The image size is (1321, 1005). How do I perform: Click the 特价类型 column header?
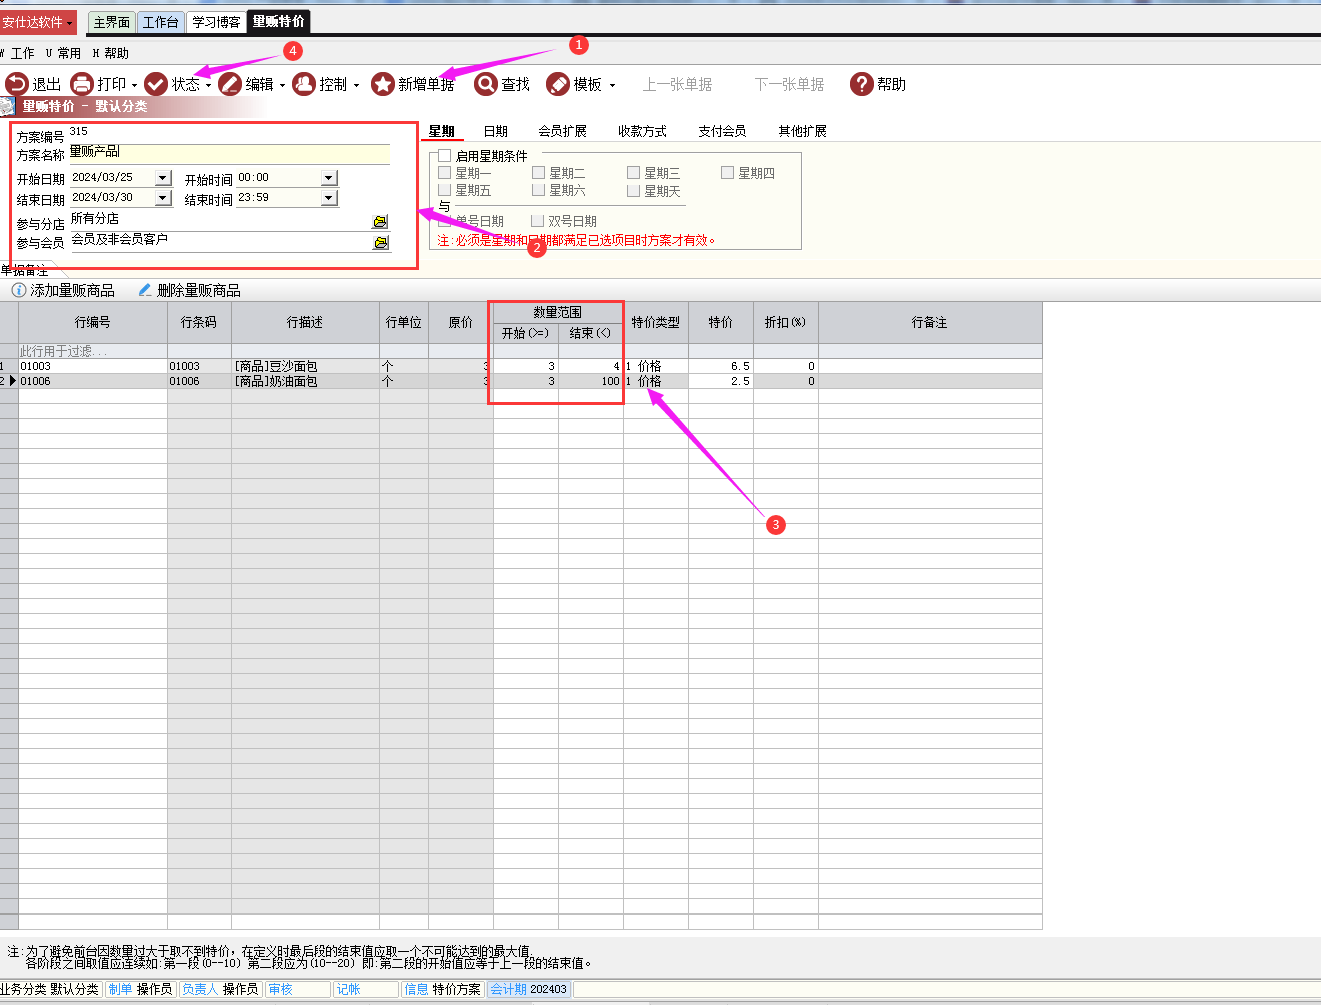(x=656, y=322)
